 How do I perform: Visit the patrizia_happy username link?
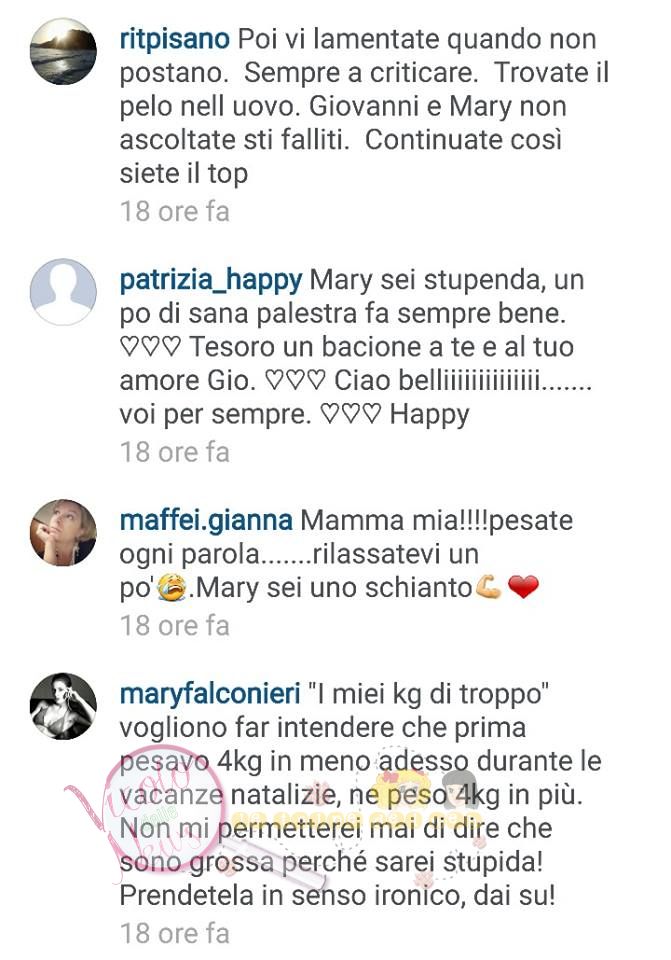[211, 281]
